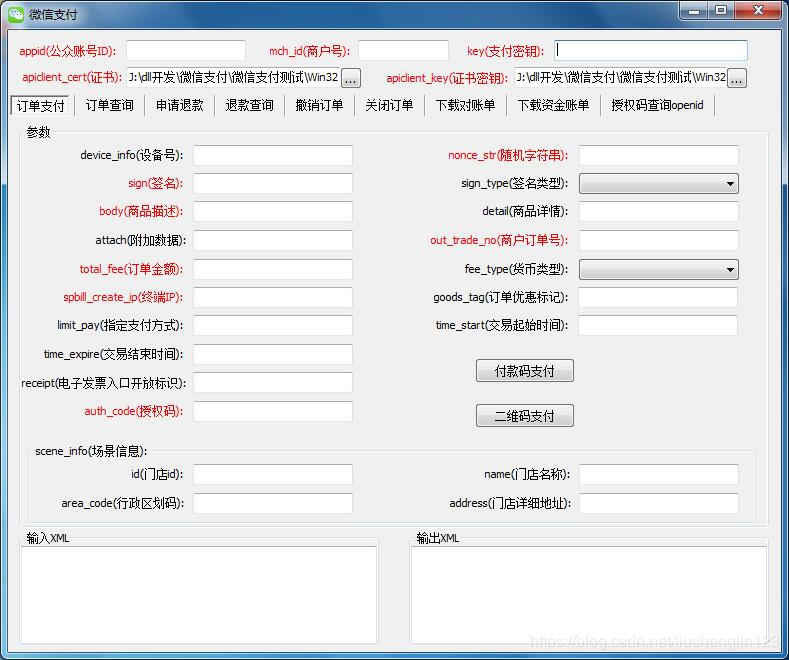Switch to the 订单查询 tab

click(x=109, y=105)
